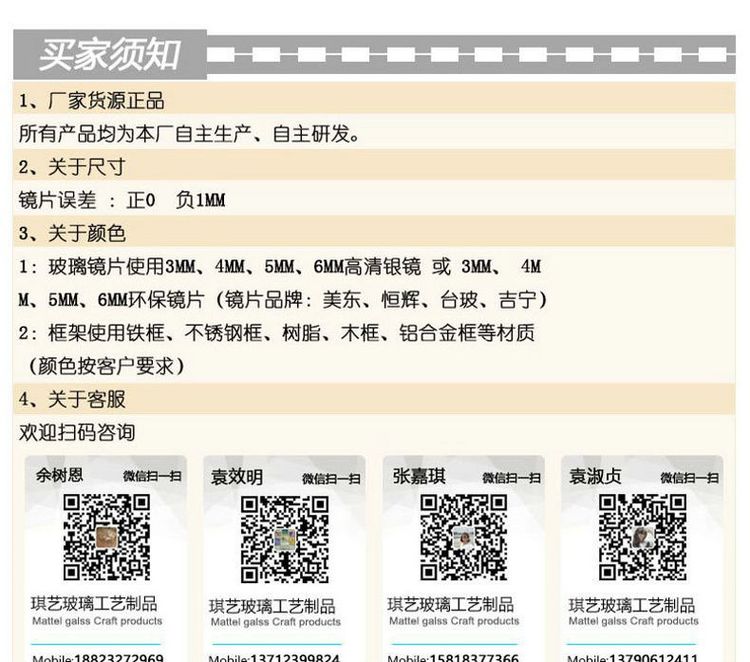Click the line starting 1: 玻璃镜片使用3MM

280,266
